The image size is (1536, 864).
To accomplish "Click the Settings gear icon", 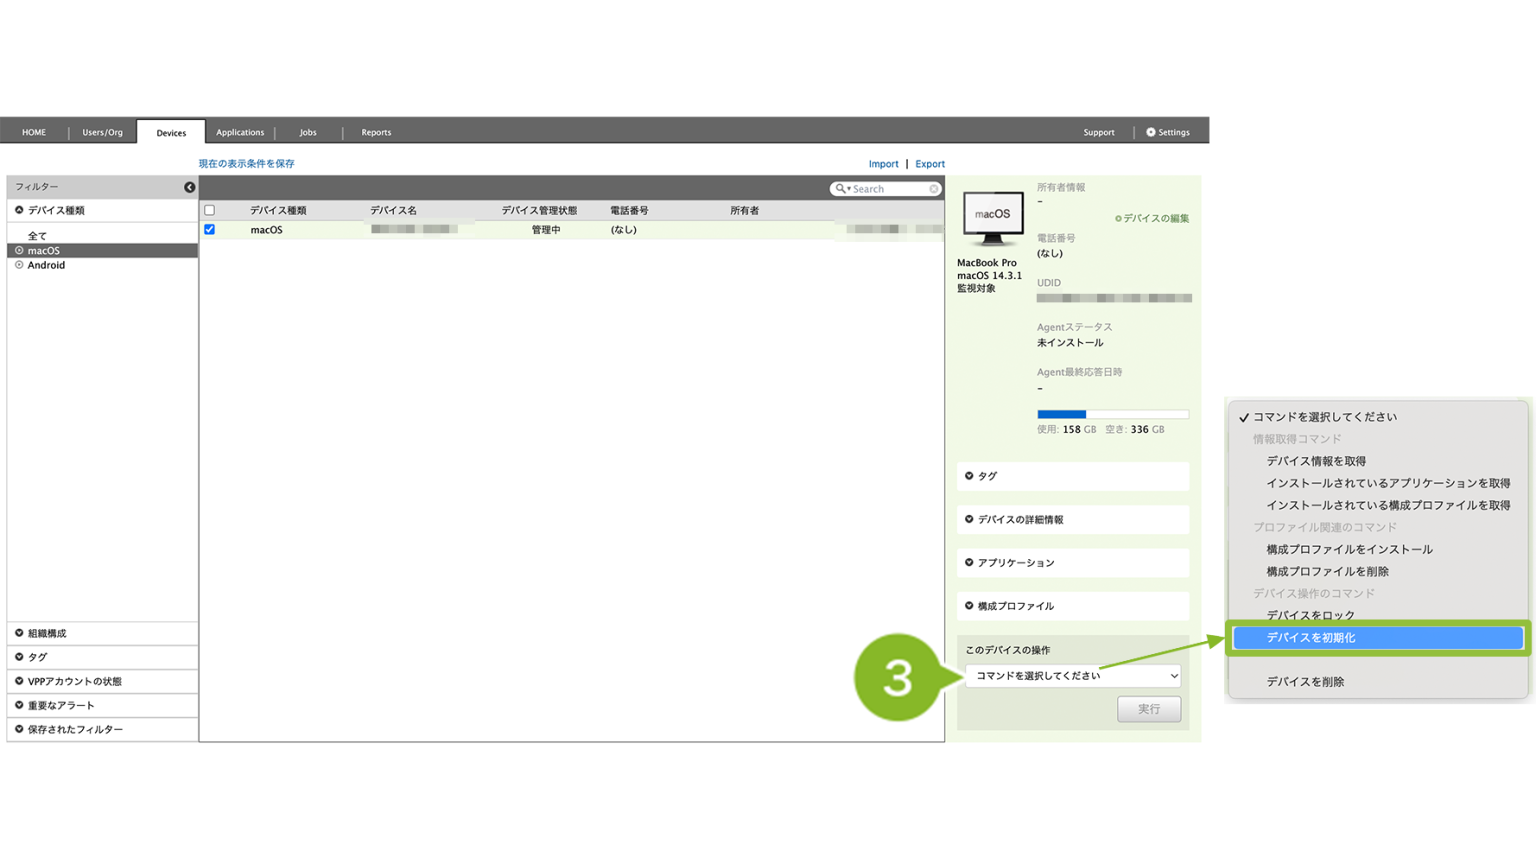I will tap(1150, 132).
